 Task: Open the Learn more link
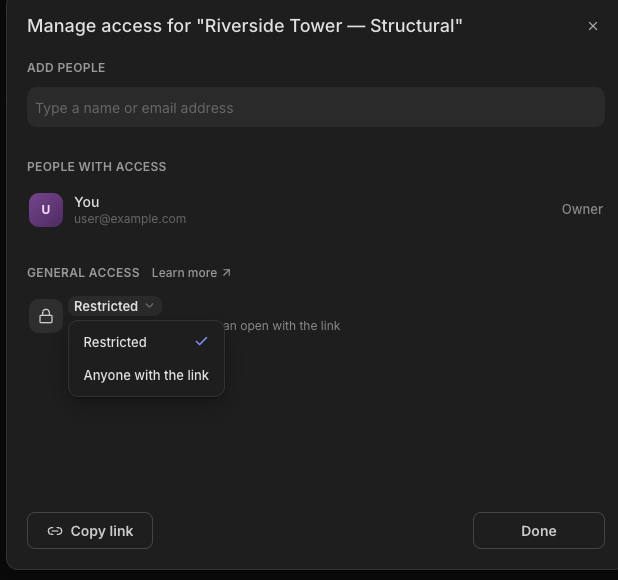point(192,273)
